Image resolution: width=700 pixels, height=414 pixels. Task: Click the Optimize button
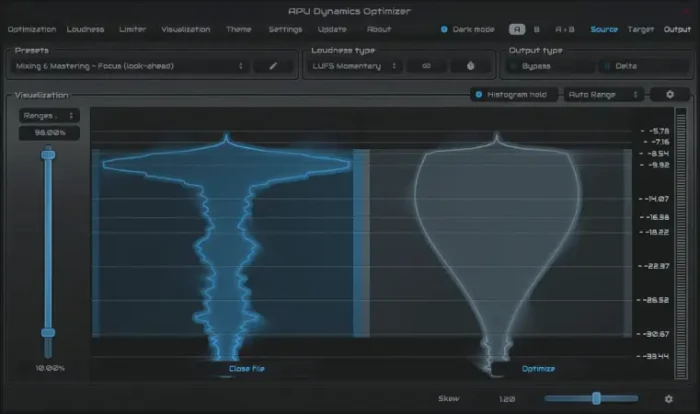click(538, 368)
